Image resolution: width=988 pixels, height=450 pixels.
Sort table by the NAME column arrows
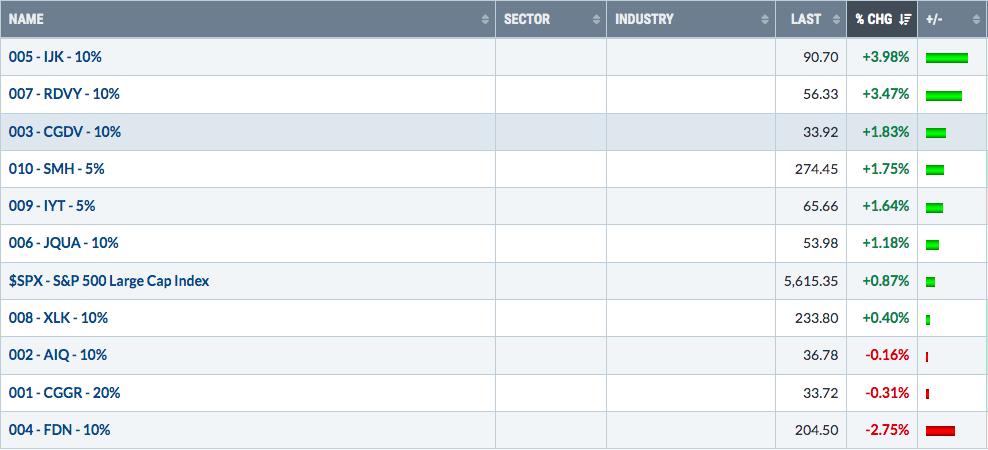(x=485, y=20)
